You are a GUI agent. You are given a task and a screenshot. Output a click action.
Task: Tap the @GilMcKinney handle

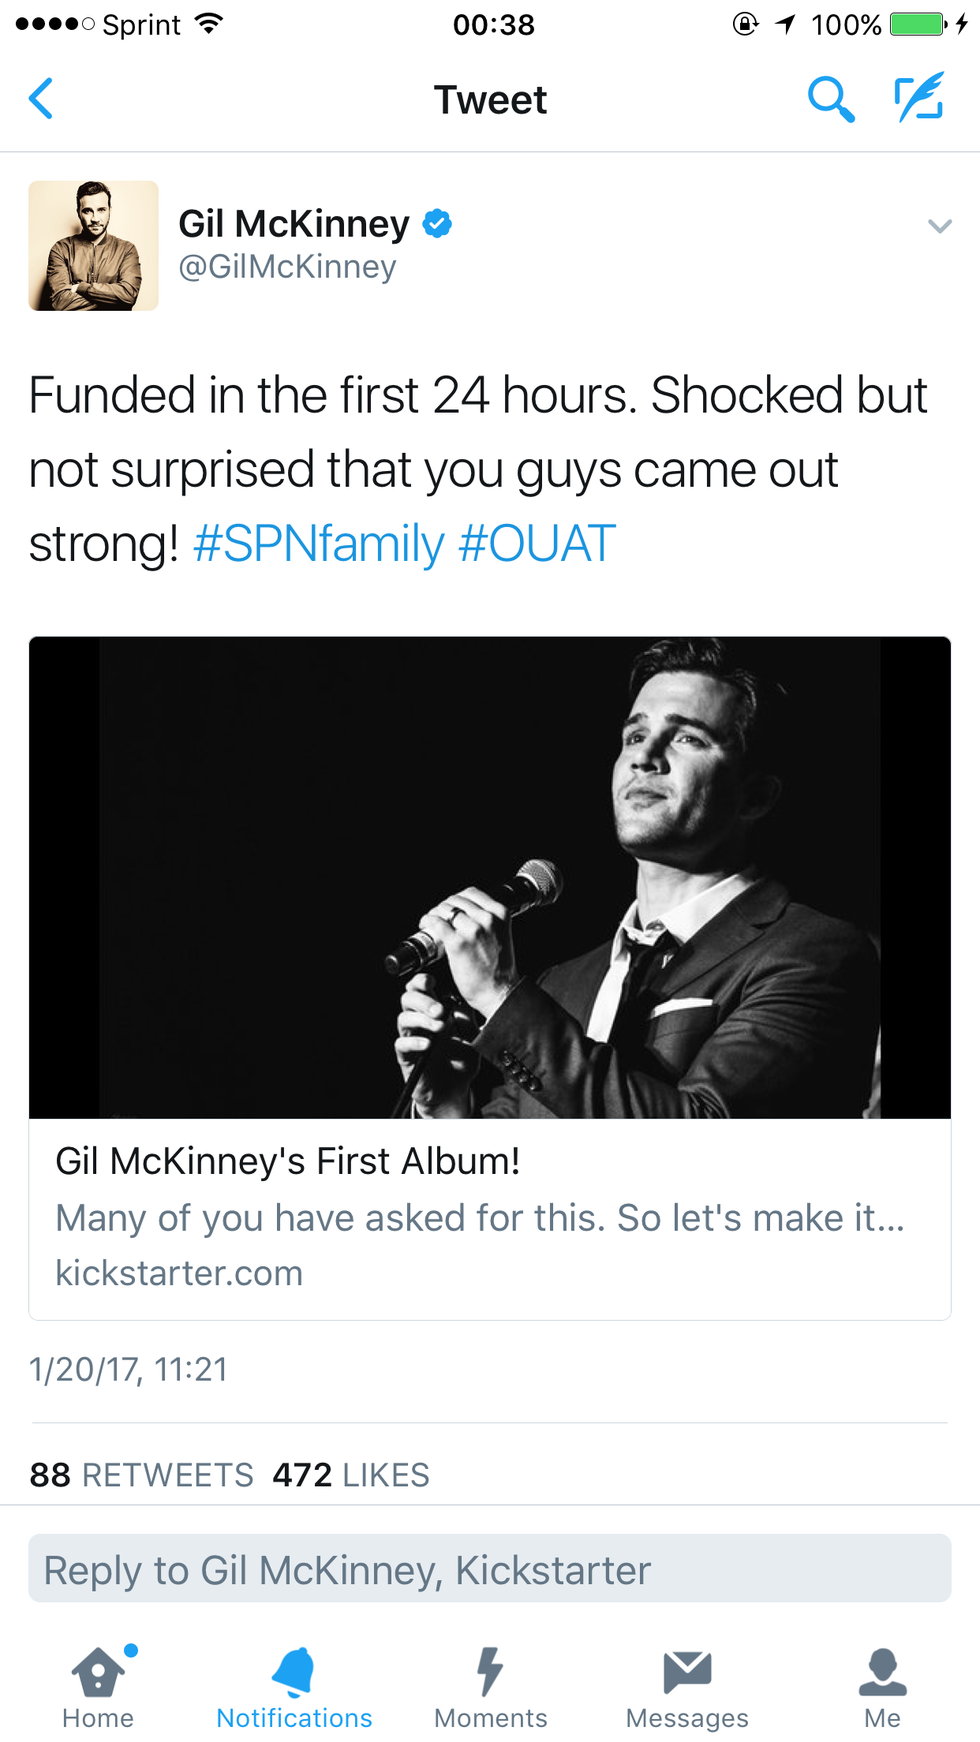287,267
